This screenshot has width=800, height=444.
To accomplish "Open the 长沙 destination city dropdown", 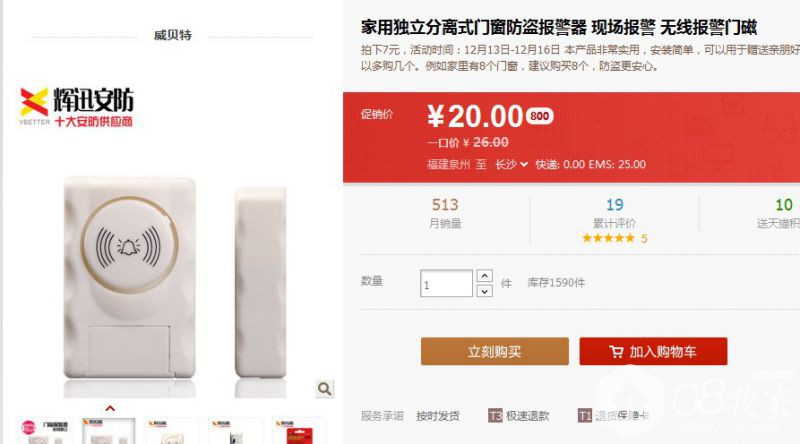I will pyautogui.click(x=511, y=164).
